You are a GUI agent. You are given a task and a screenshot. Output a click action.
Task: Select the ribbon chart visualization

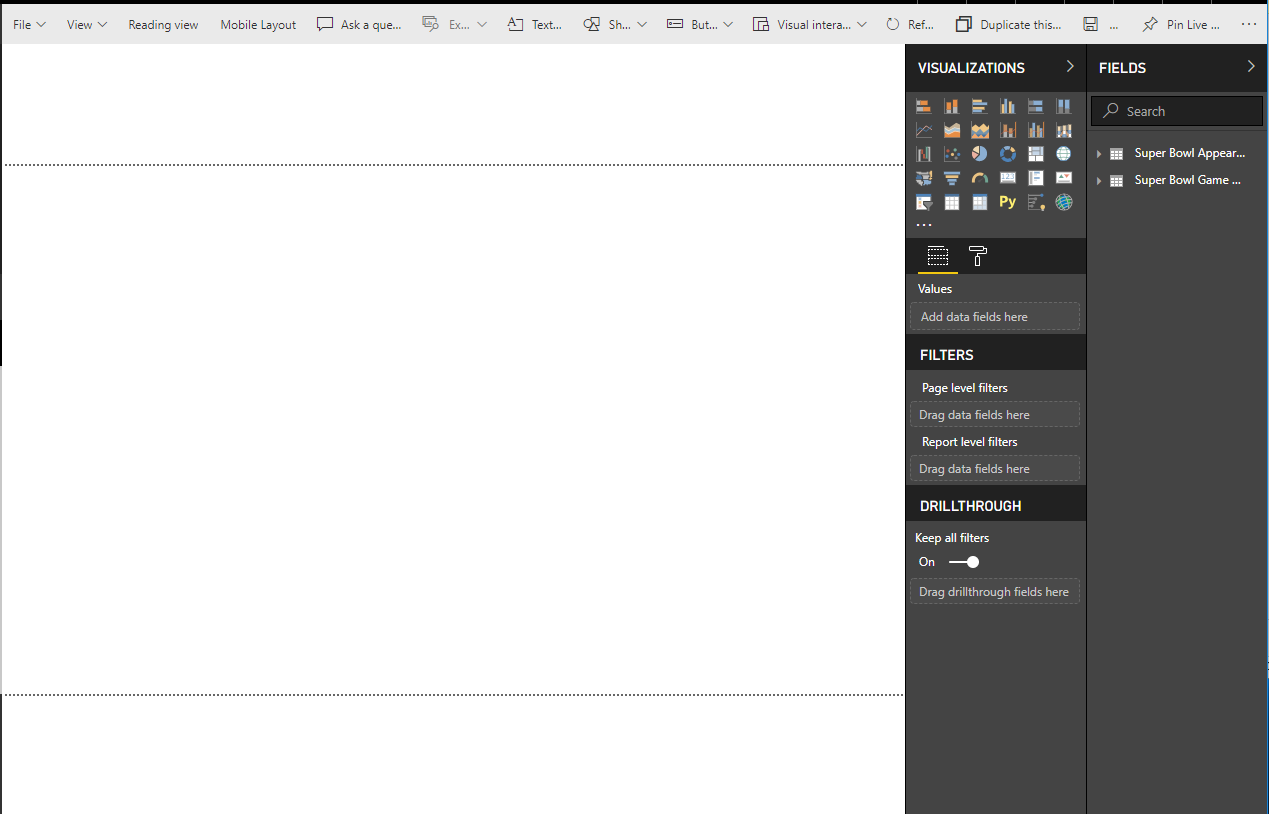pos(1064,130)
